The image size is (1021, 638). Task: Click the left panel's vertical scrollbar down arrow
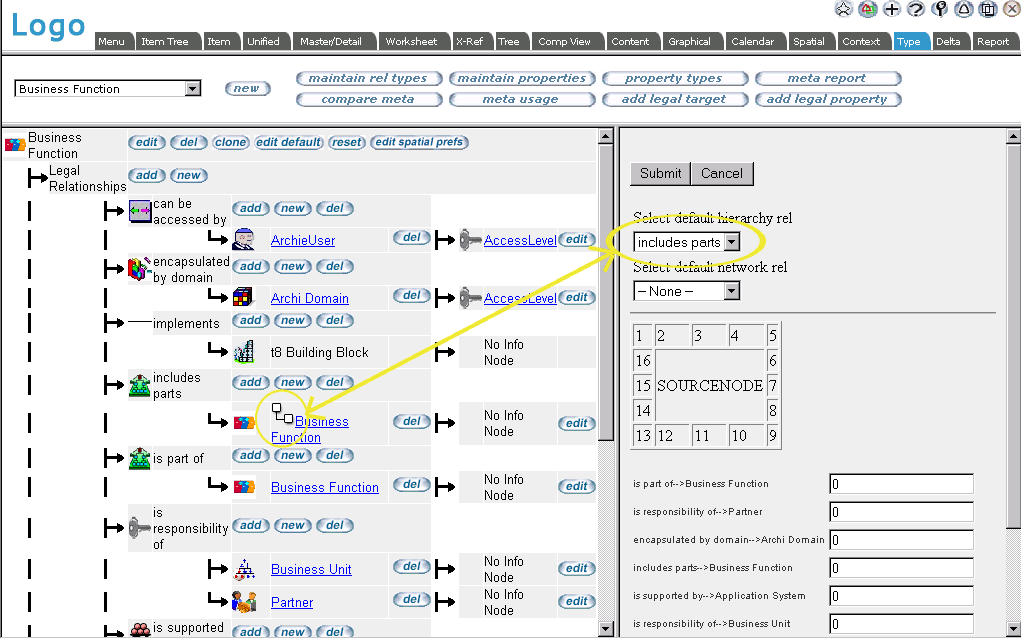pyautogui.click(x=605, y=629)
